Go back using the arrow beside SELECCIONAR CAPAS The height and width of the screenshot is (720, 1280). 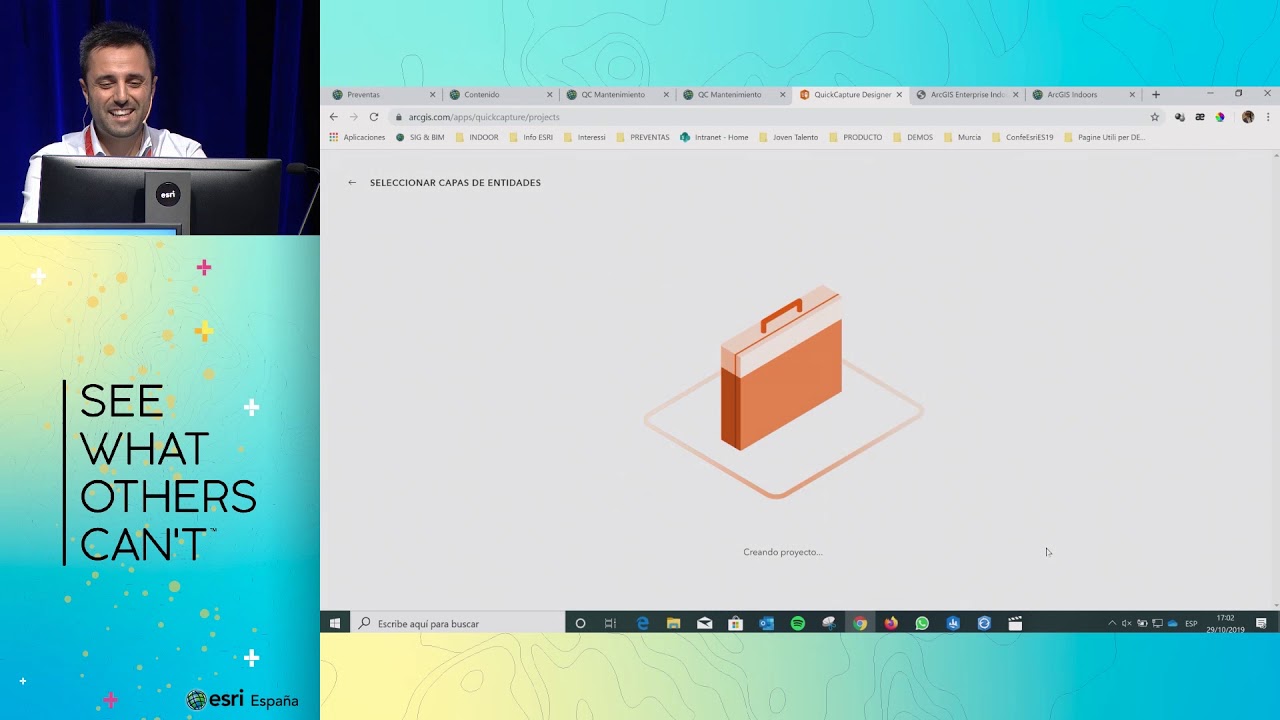(x=352, y=183)
